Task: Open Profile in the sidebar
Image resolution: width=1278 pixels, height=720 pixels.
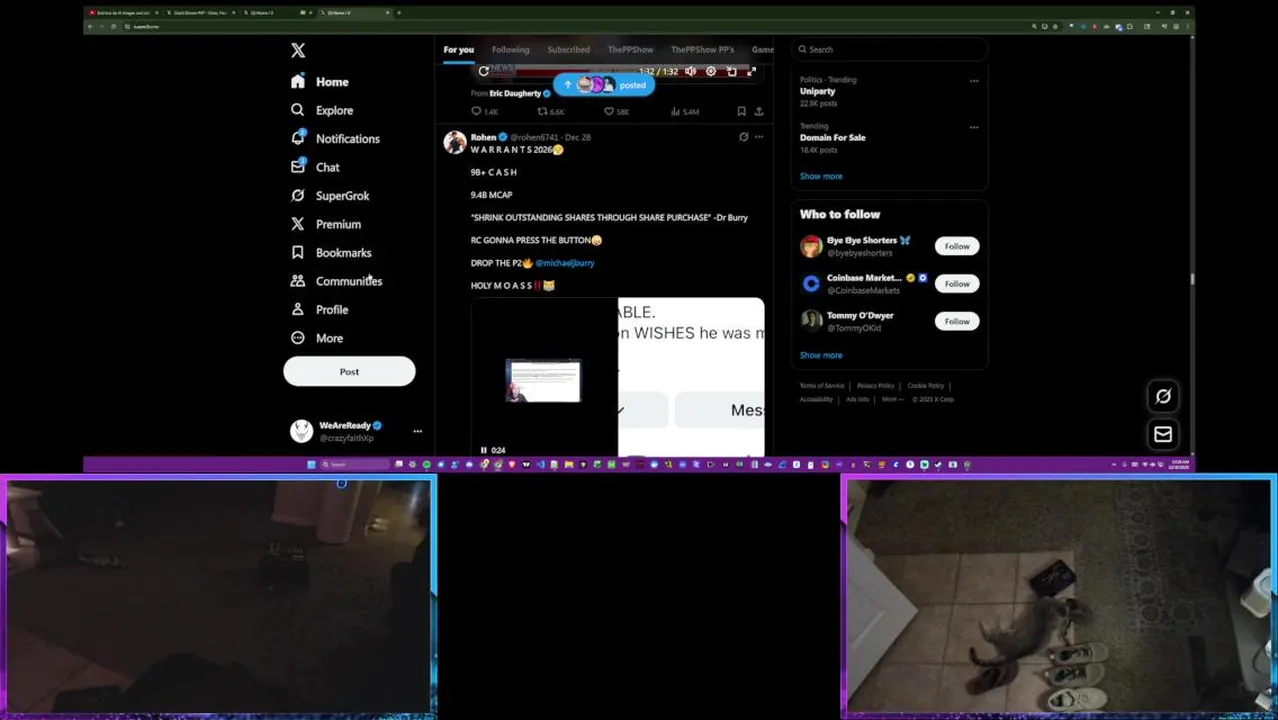Action: [319, 310]
